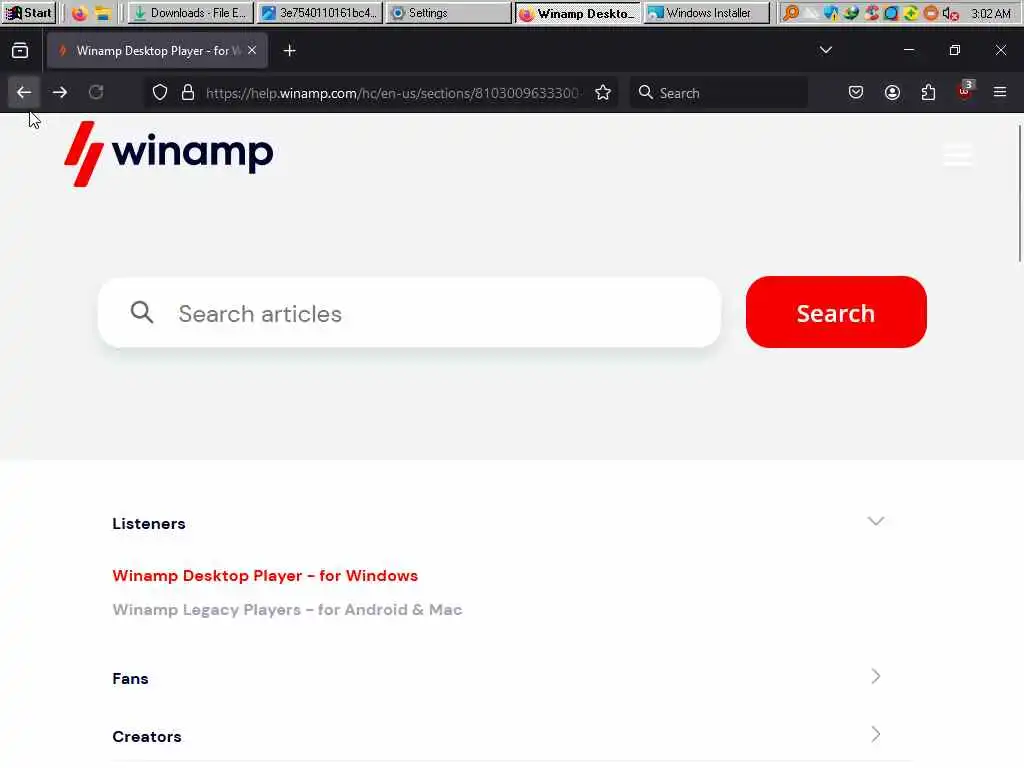Open the Windows Start button
The width and height of the screenshot is (1024, 768).
coord(28,12)
